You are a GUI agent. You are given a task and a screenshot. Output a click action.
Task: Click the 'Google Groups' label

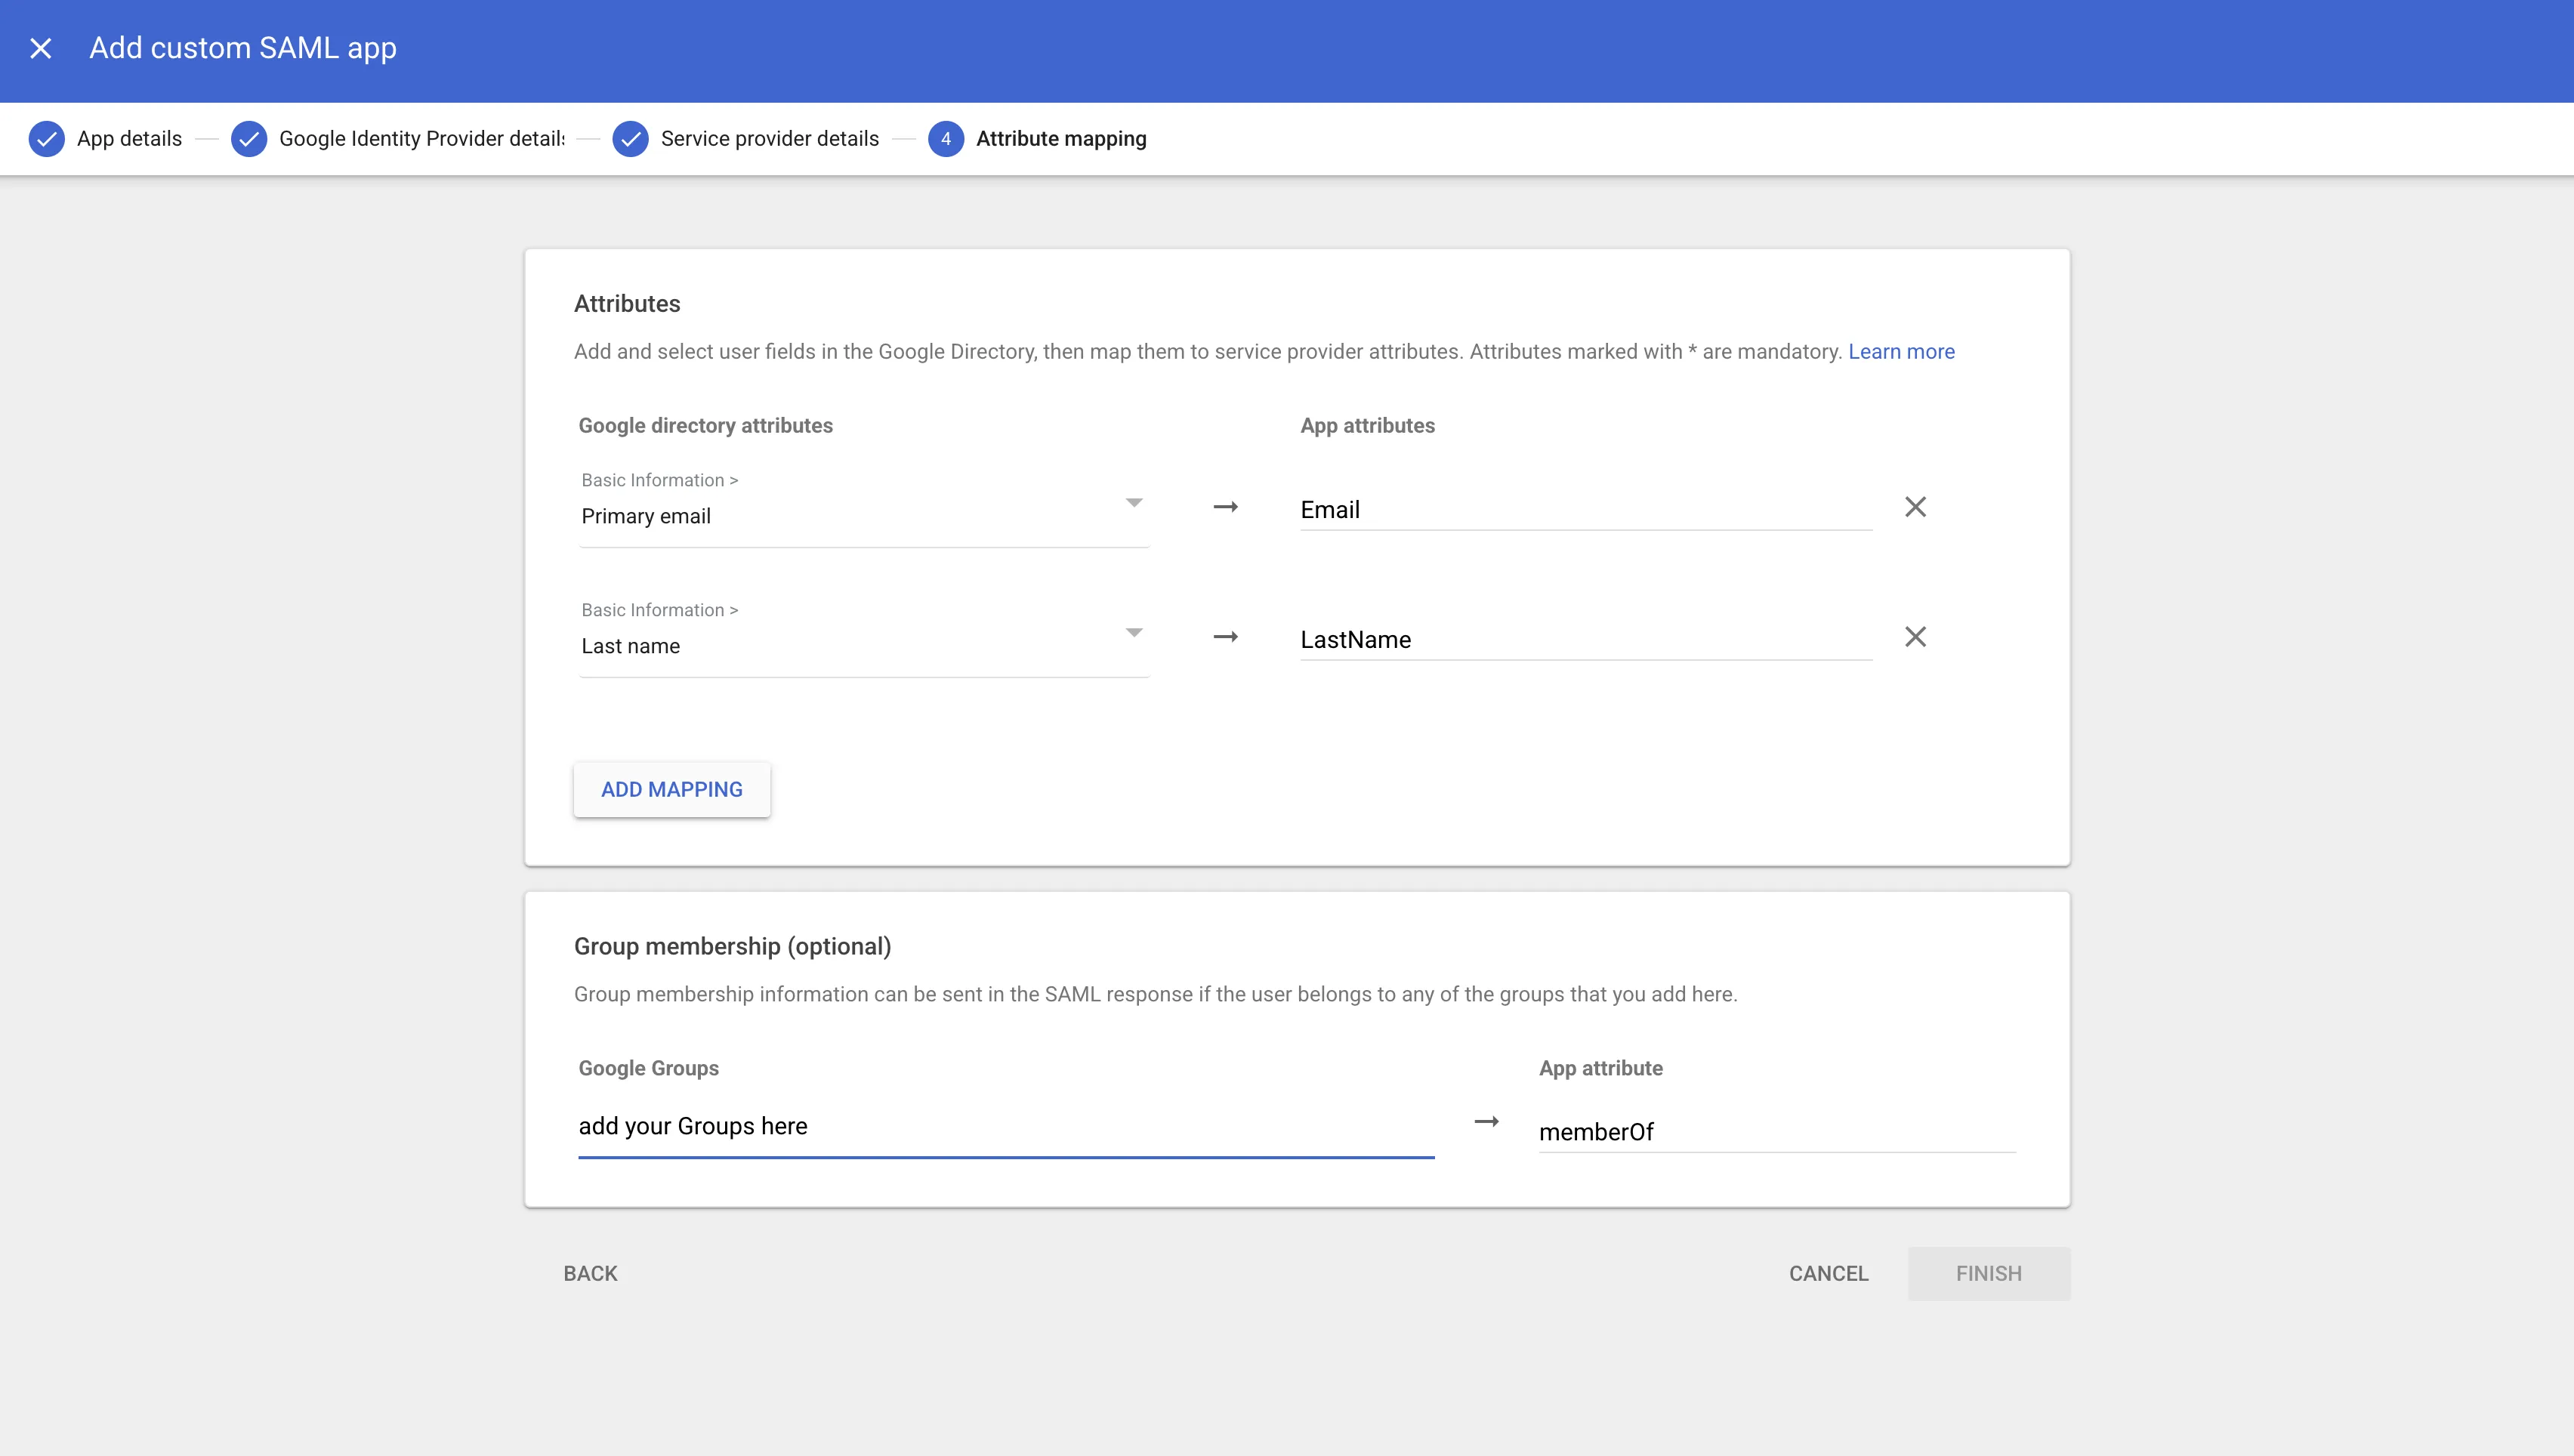(x=648, y=1069)
